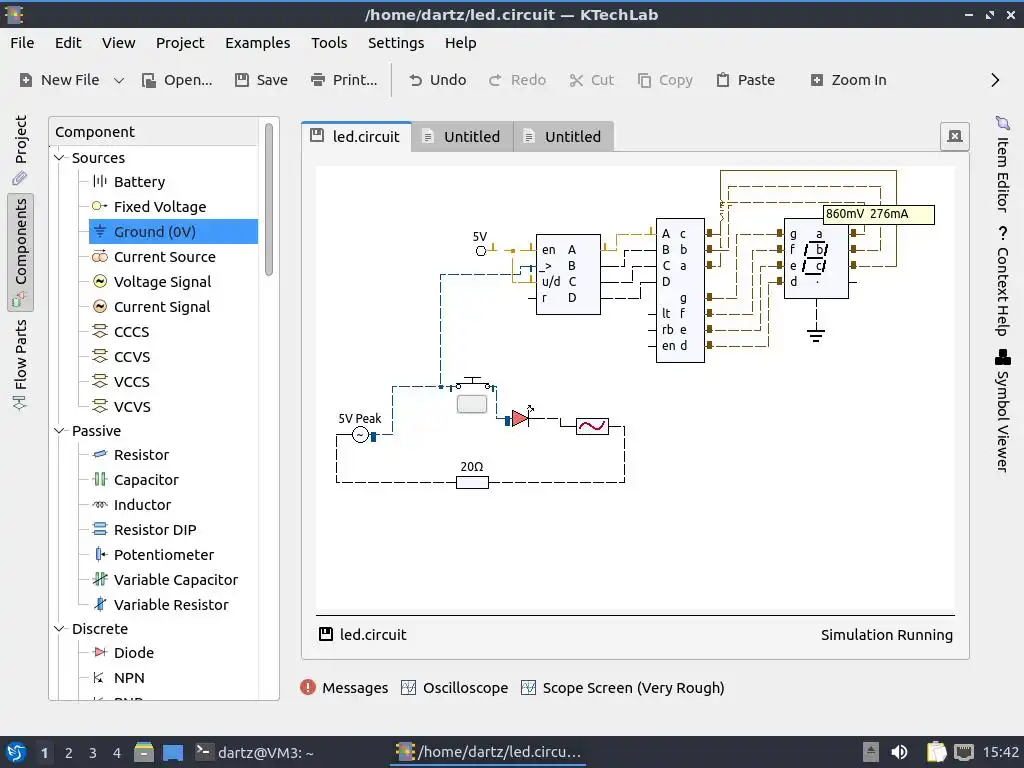The height and width of the screenshot is (768, 1024).
Task: Select the VCCS component
Action: pyautogui.click(x=131, y=381)
